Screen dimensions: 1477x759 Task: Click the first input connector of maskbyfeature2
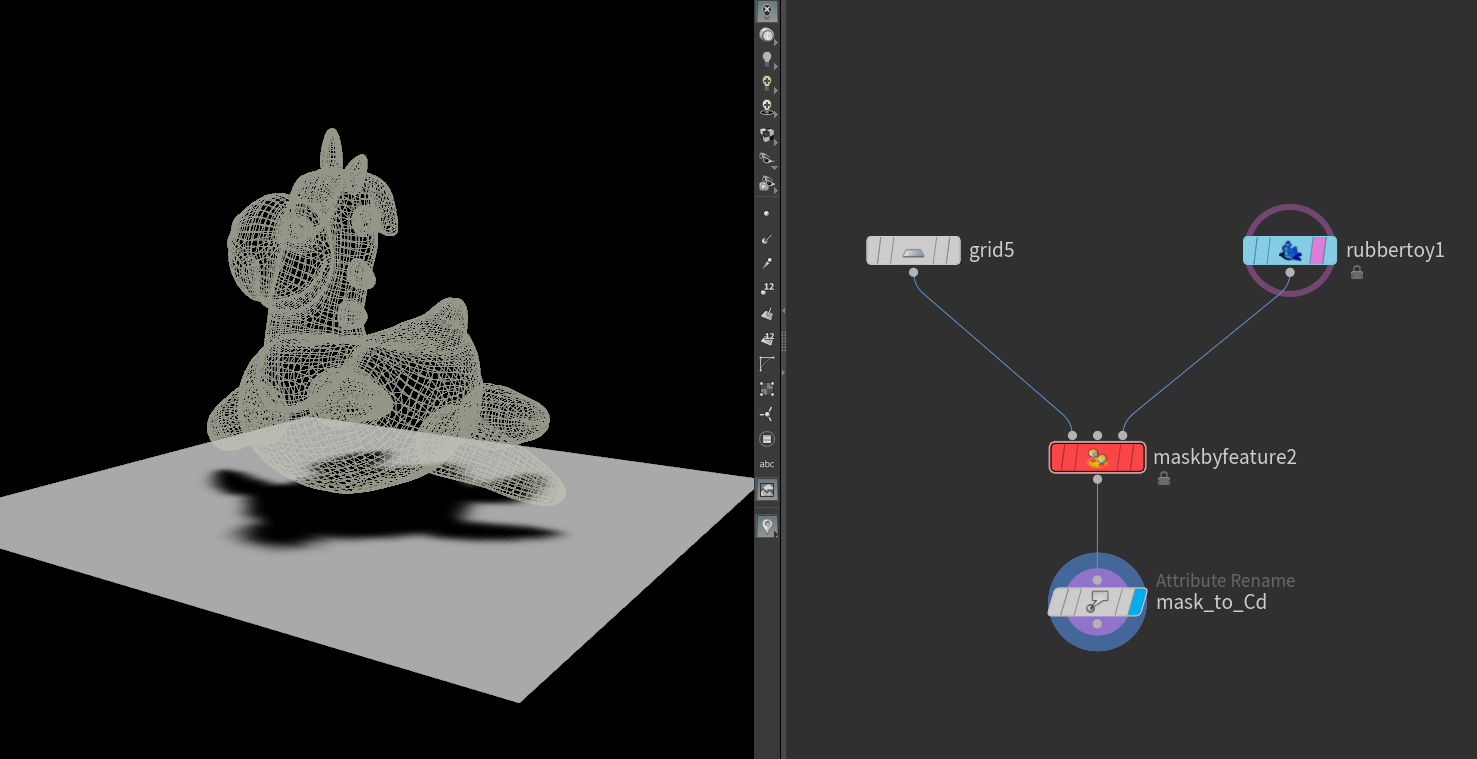click(x=1073, y=436)
